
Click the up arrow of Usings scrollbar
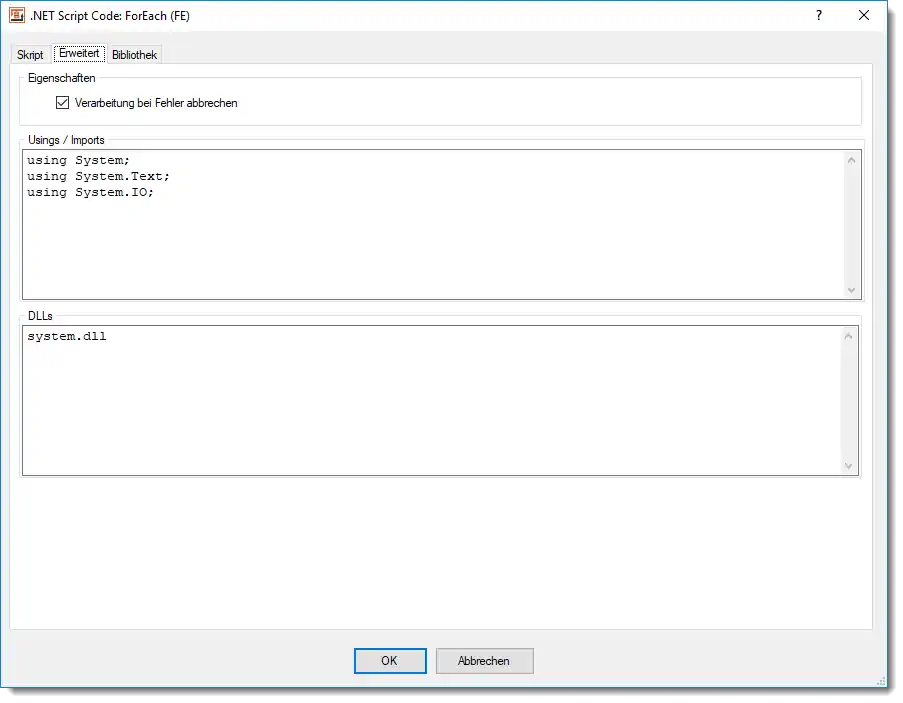coord(851,160)
